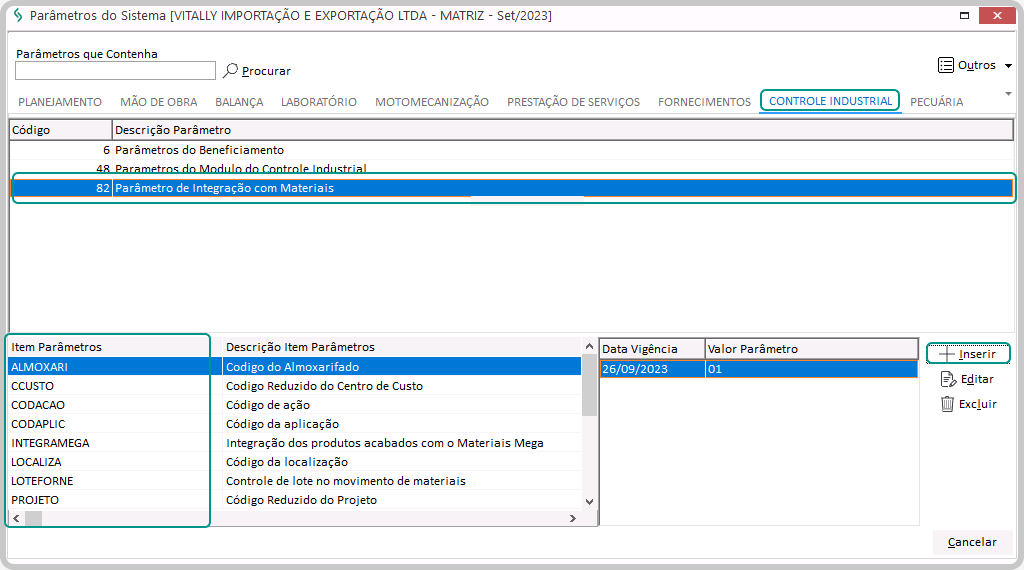Click the Código de ação description
This screenshot has height=570, width=1024.
click(x=268, y=405)
